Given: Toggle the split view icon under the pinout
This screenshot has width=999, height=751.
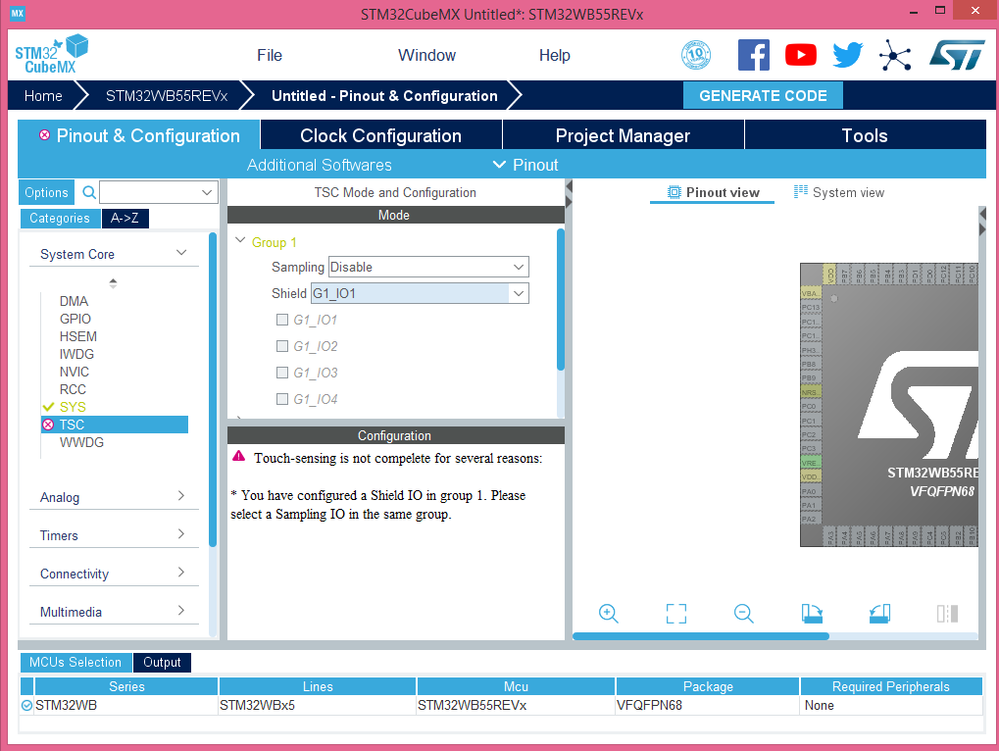Looking at the screenshot, I should [947, 613].
